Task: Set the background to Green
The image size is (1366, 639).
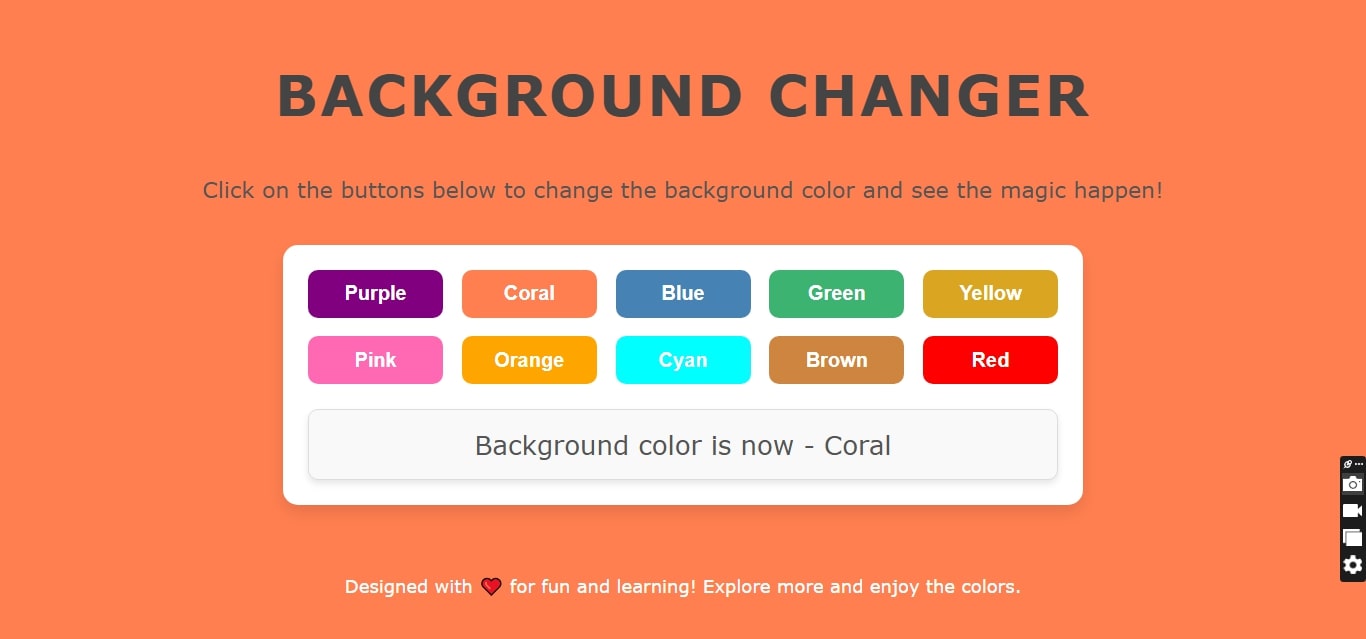Action: (x=836, y=294)
